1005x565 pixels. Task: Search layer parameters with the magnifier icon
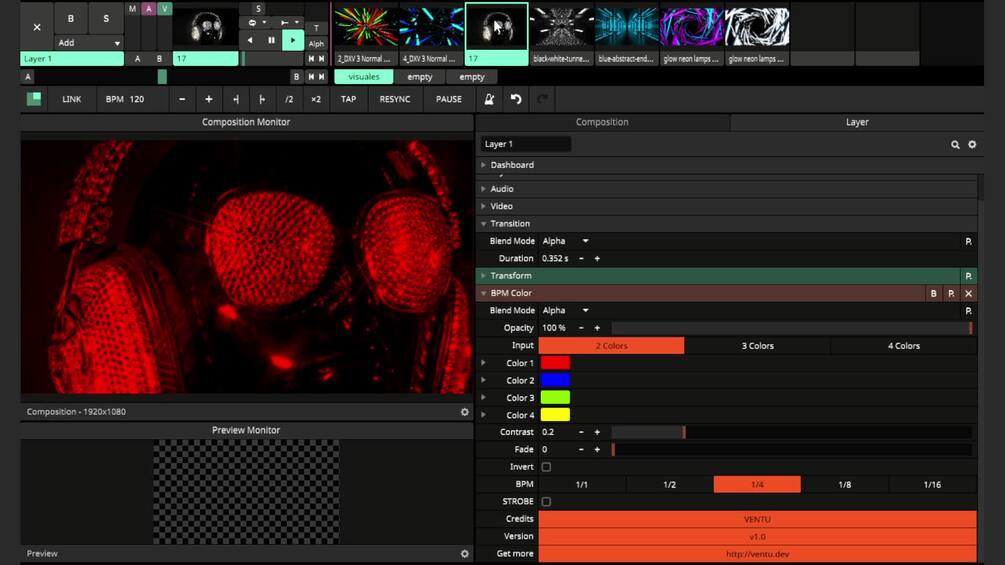coord(955,145)
